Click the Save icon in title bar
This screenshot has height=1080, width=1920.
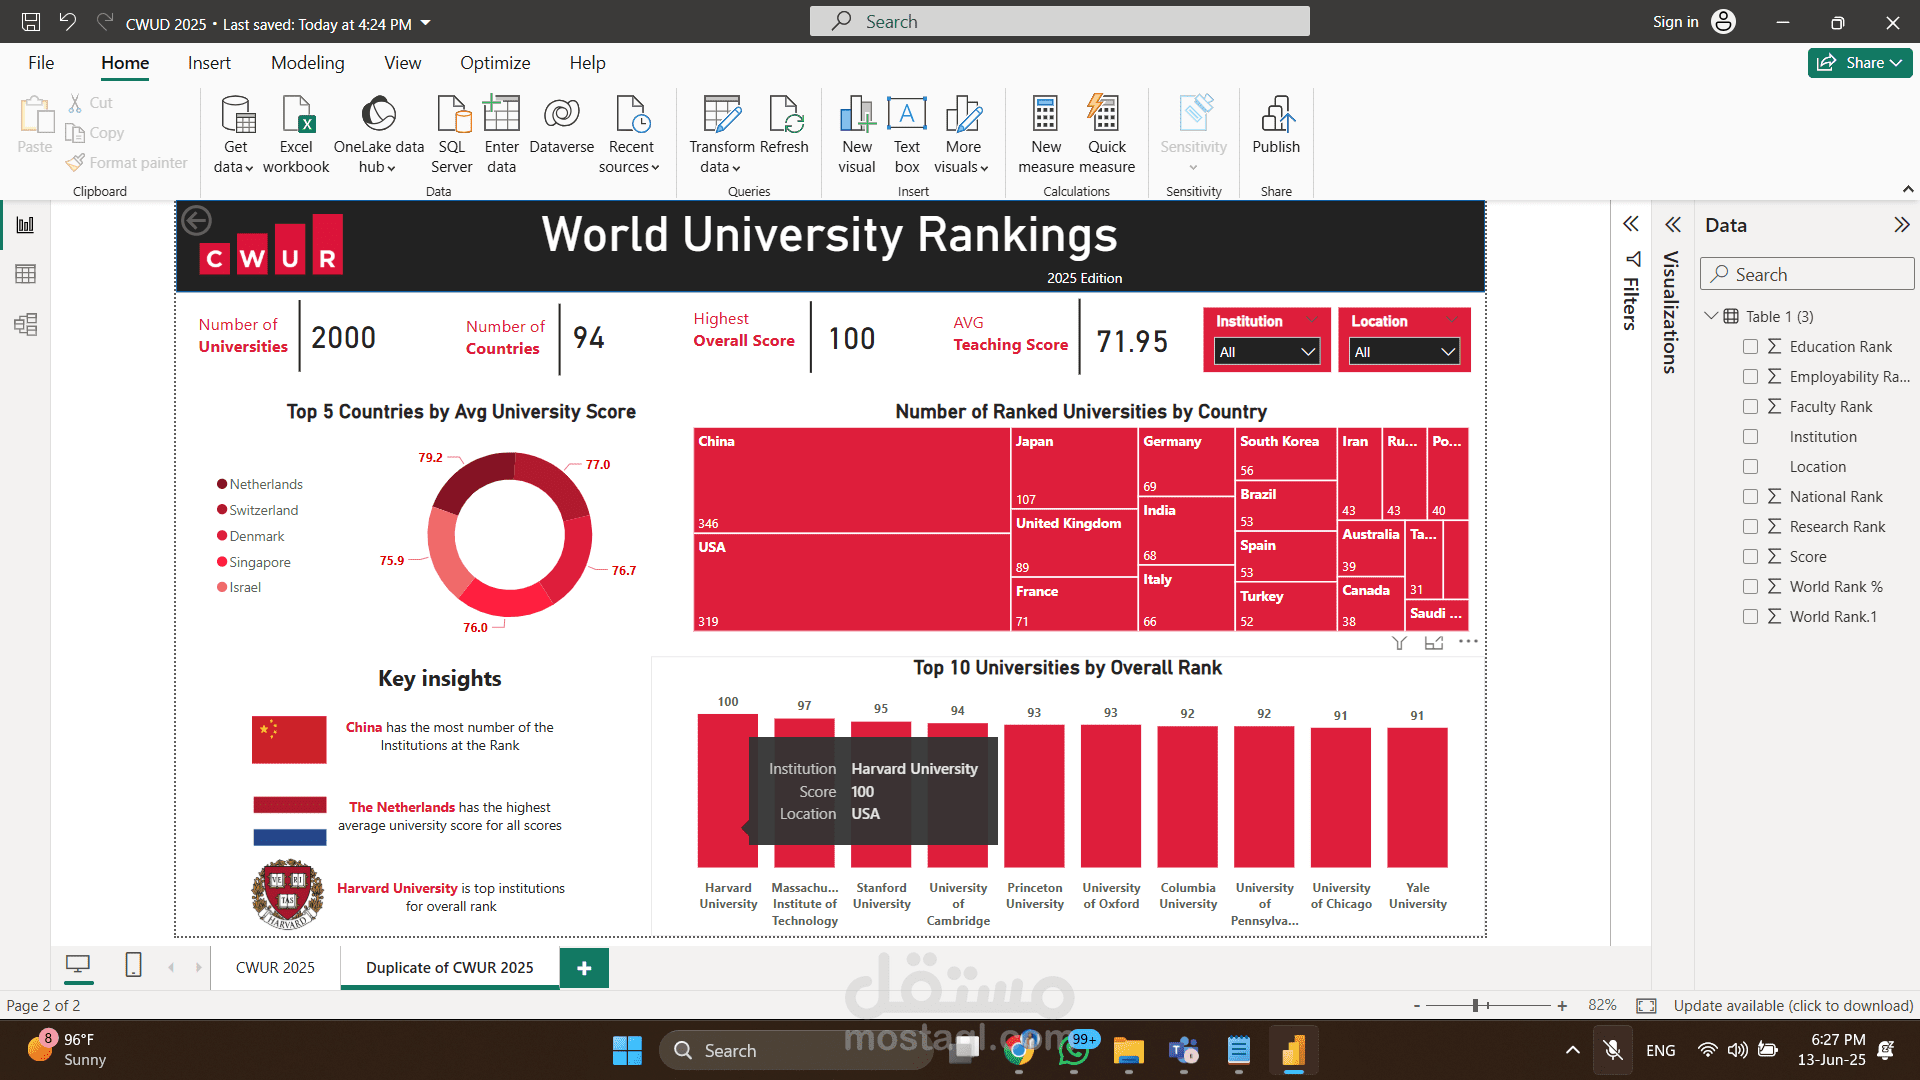31,22
